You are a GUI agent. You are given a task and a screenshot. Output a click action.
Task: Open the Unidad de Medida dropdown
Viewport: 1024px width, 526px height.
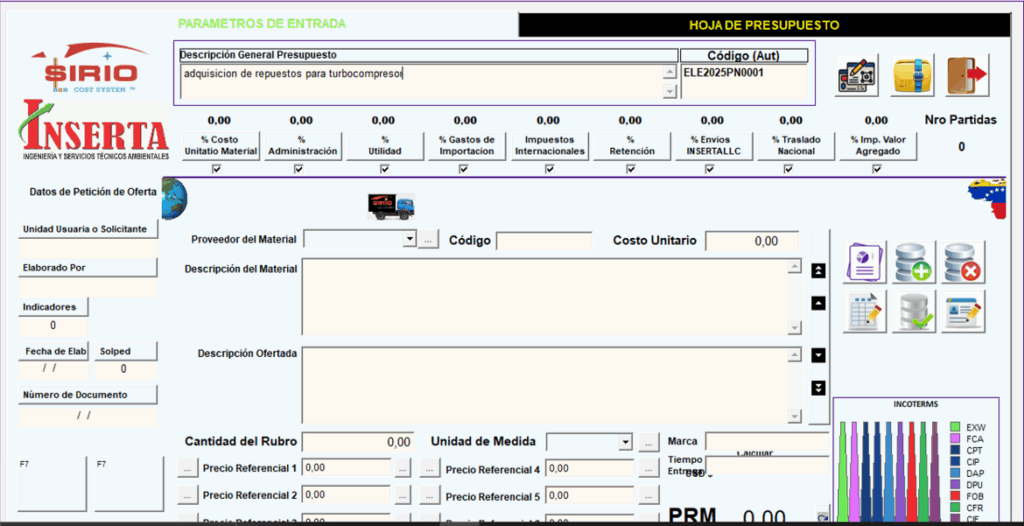coord(626,442)
